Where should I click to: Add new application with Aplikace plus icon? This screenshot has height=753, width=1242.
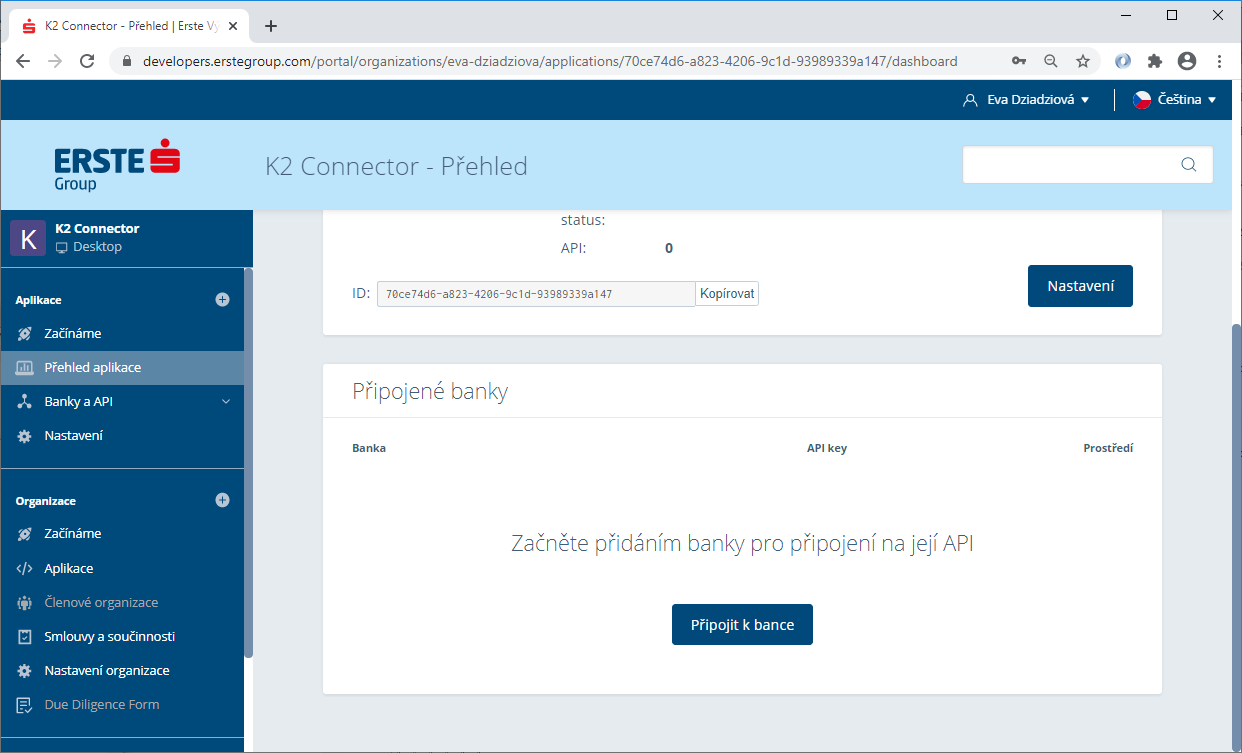[x=222, y=299]
